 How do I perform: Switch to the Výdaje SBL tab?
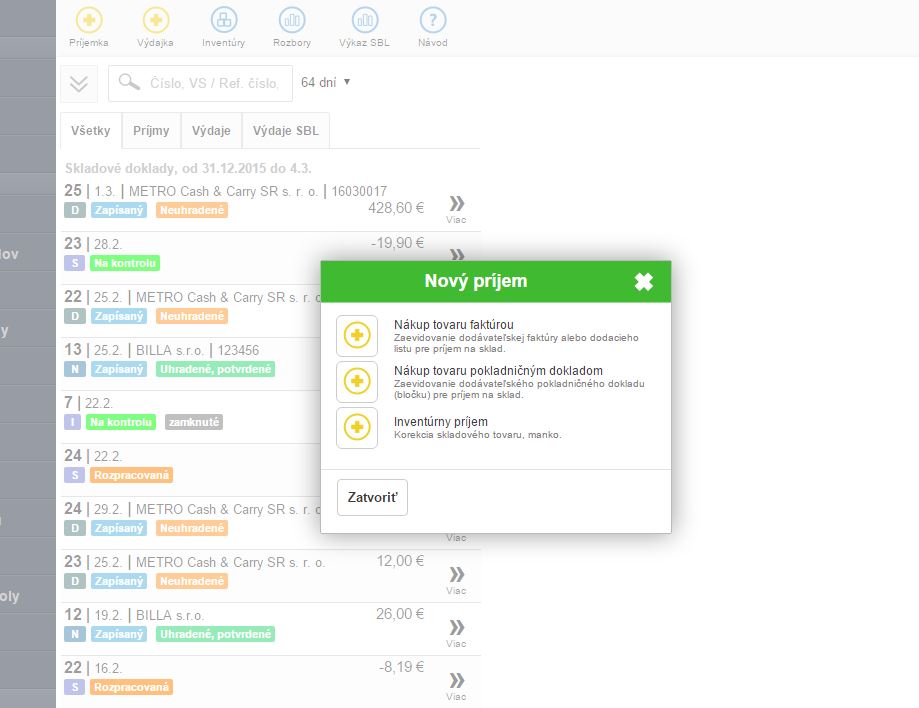pos(286,131)
